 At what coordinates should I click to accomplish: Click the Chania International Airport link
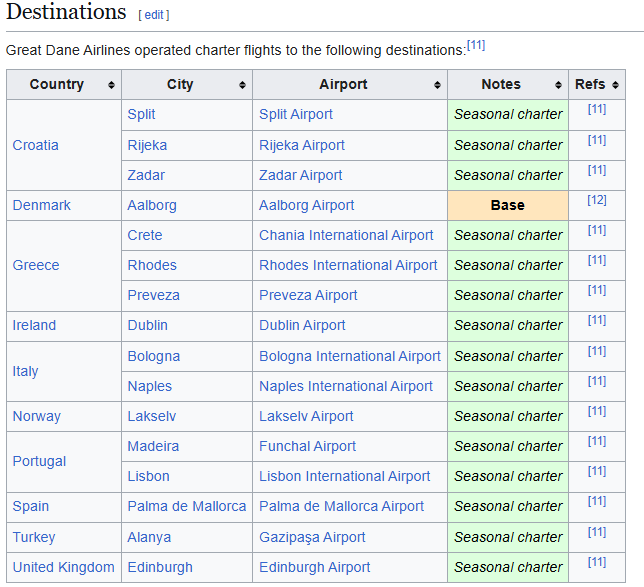tap(346, 235)
